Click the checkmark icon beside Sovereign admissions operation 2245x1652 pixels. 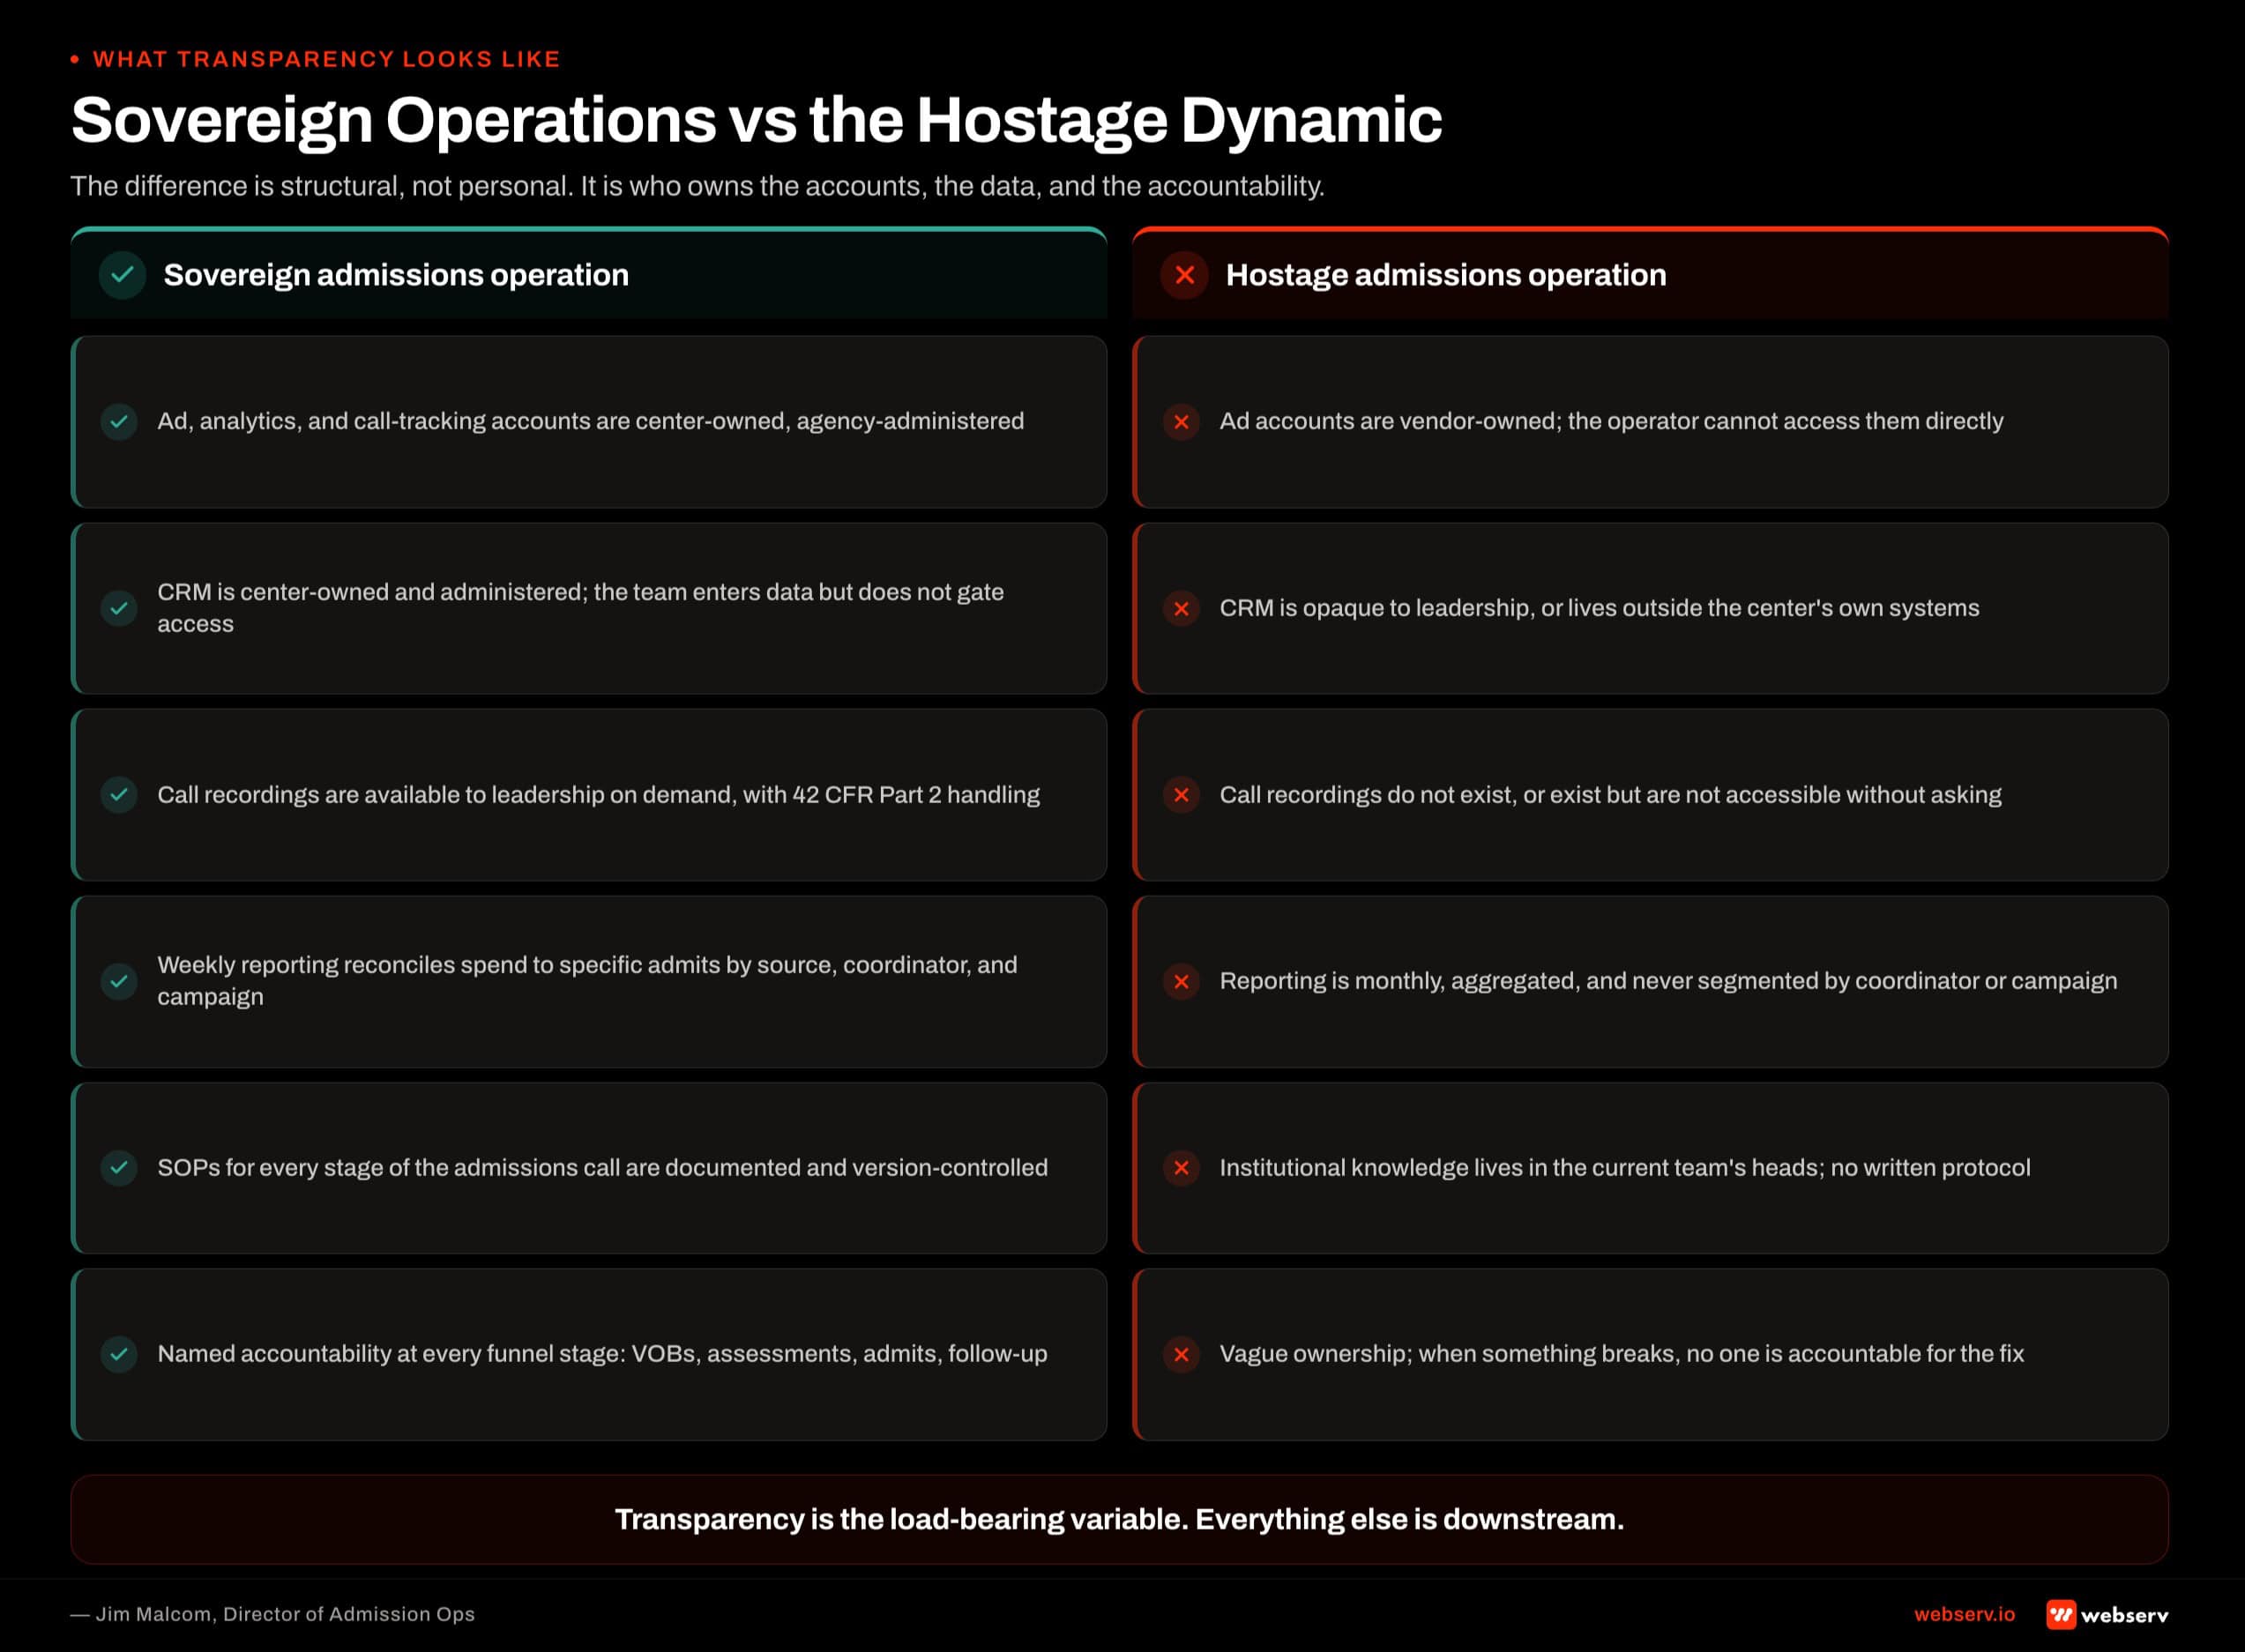coord(122,275)
